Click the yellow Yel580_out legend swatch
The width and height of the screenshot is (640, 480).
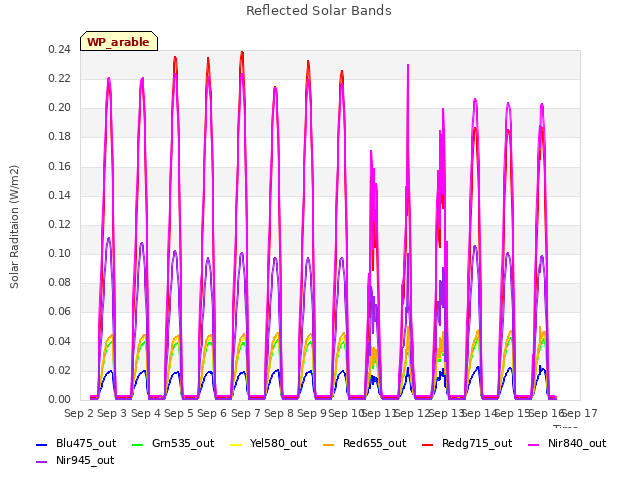(236, 444)
